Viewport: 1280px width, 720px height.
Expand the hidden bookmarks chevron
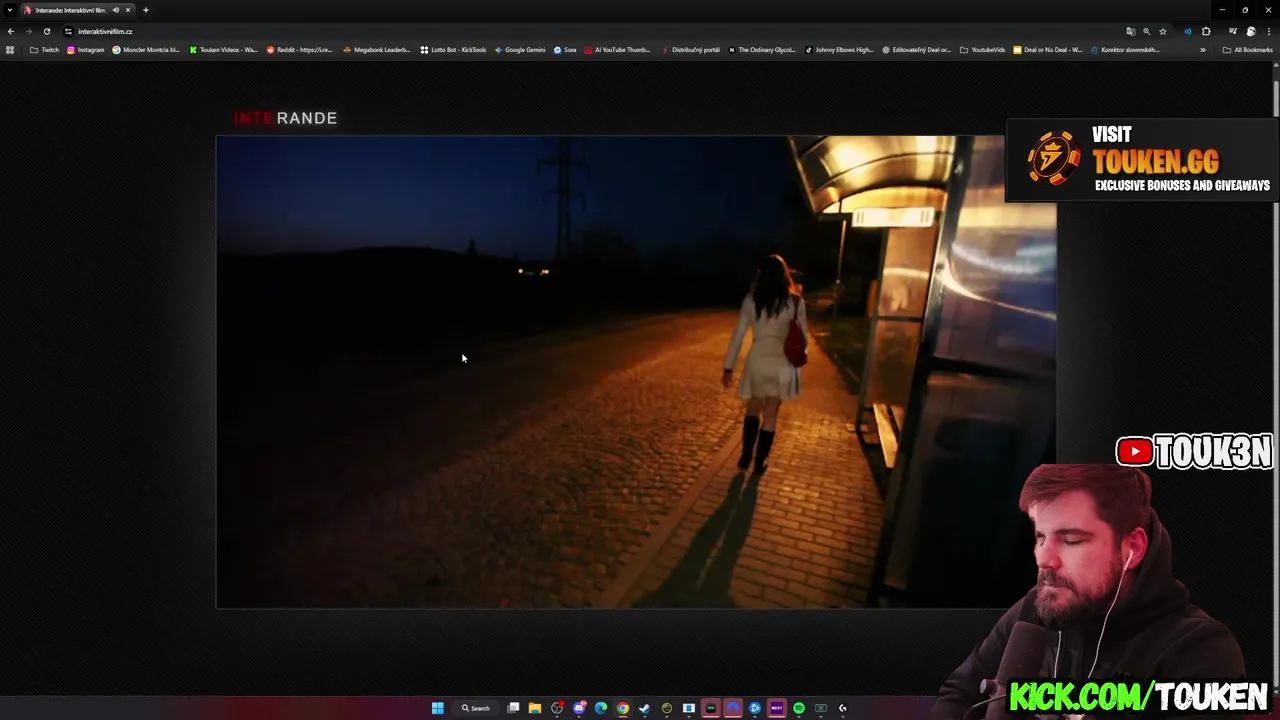coord(1202,49)
